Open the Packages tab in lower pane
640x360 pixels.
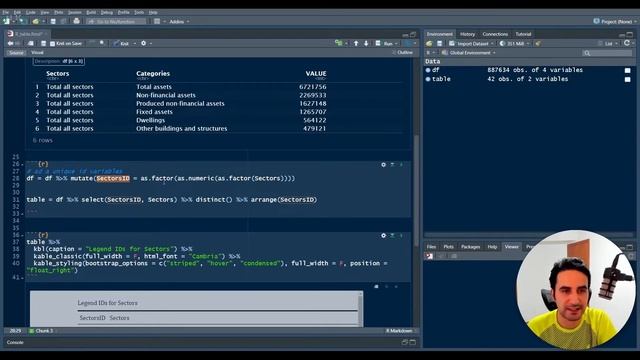470,247
